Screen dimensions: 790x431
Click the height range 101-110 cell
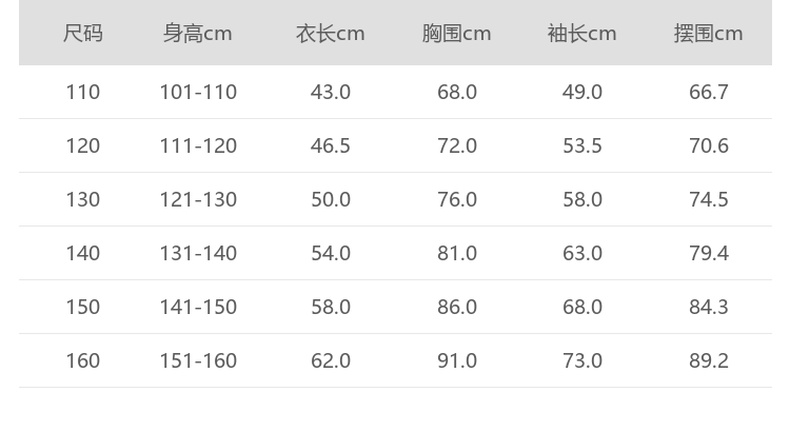coord(198,92)
